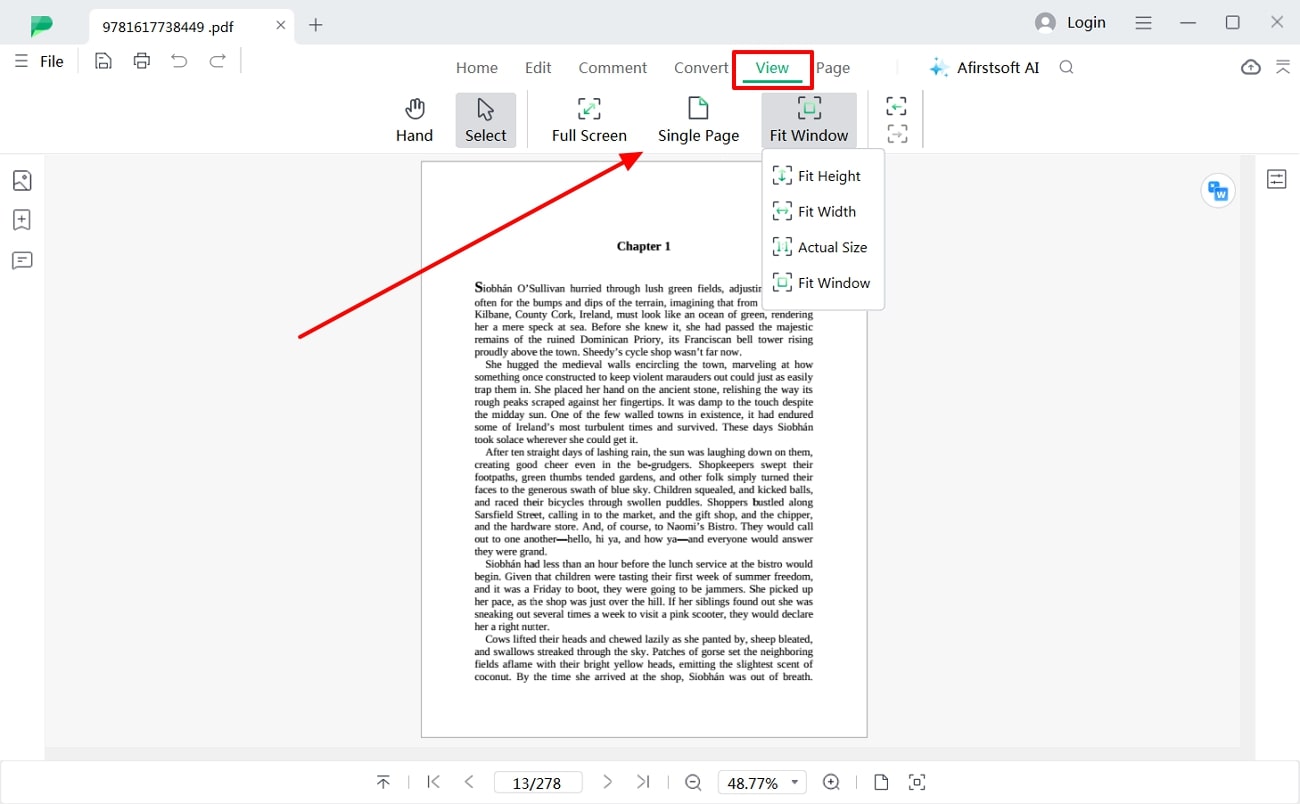The height and width of the screenshot is (804, 1300).
Task: Activate the Hand tool
Action: (414, 121)
